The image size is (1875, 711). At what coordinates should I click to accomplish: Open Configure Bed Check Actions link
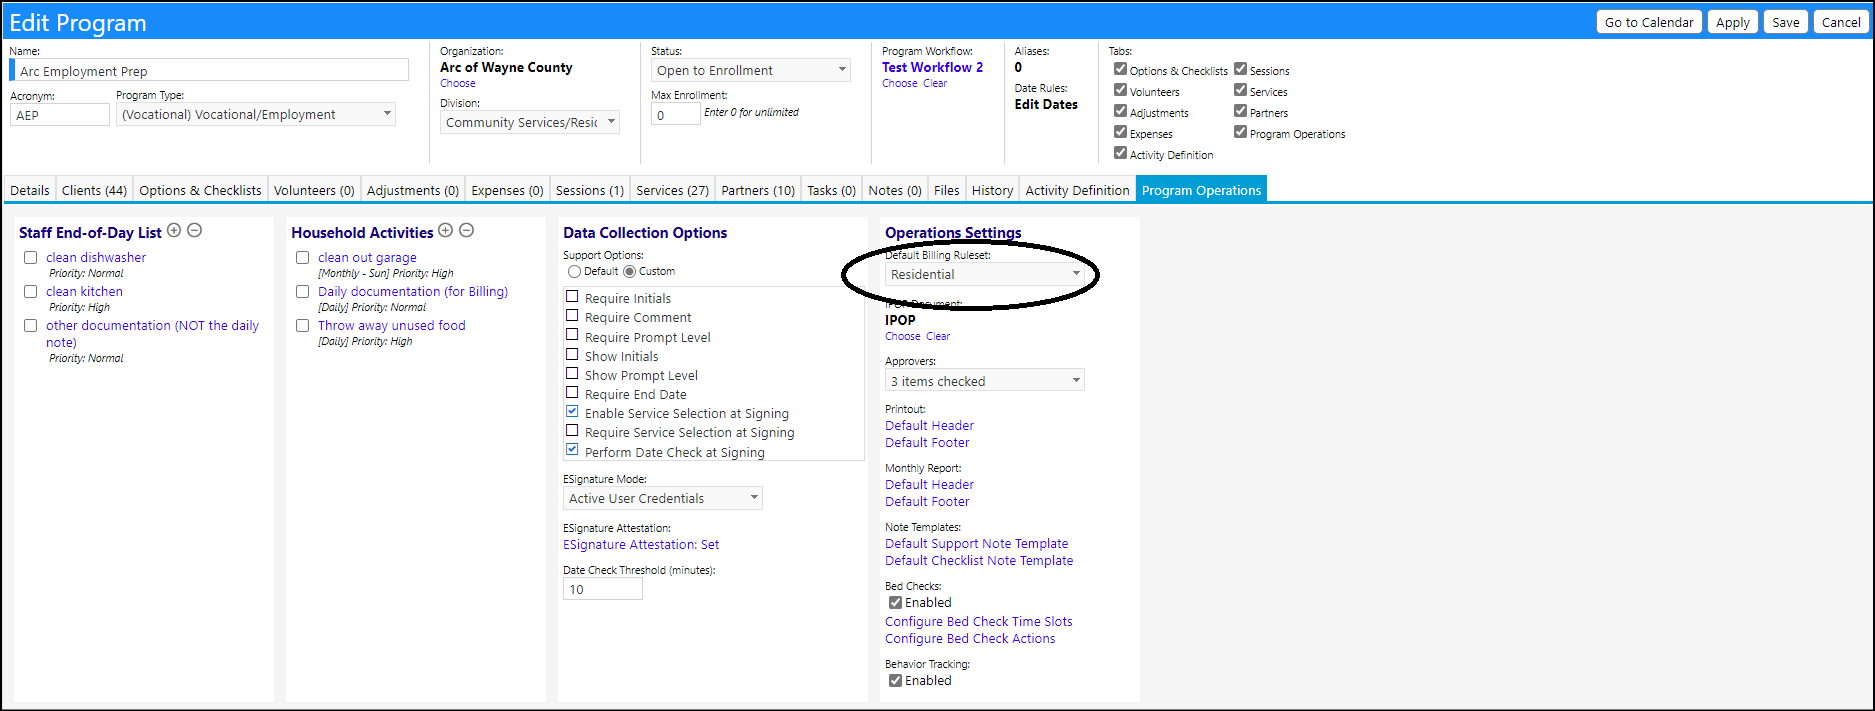coord(970,638)
